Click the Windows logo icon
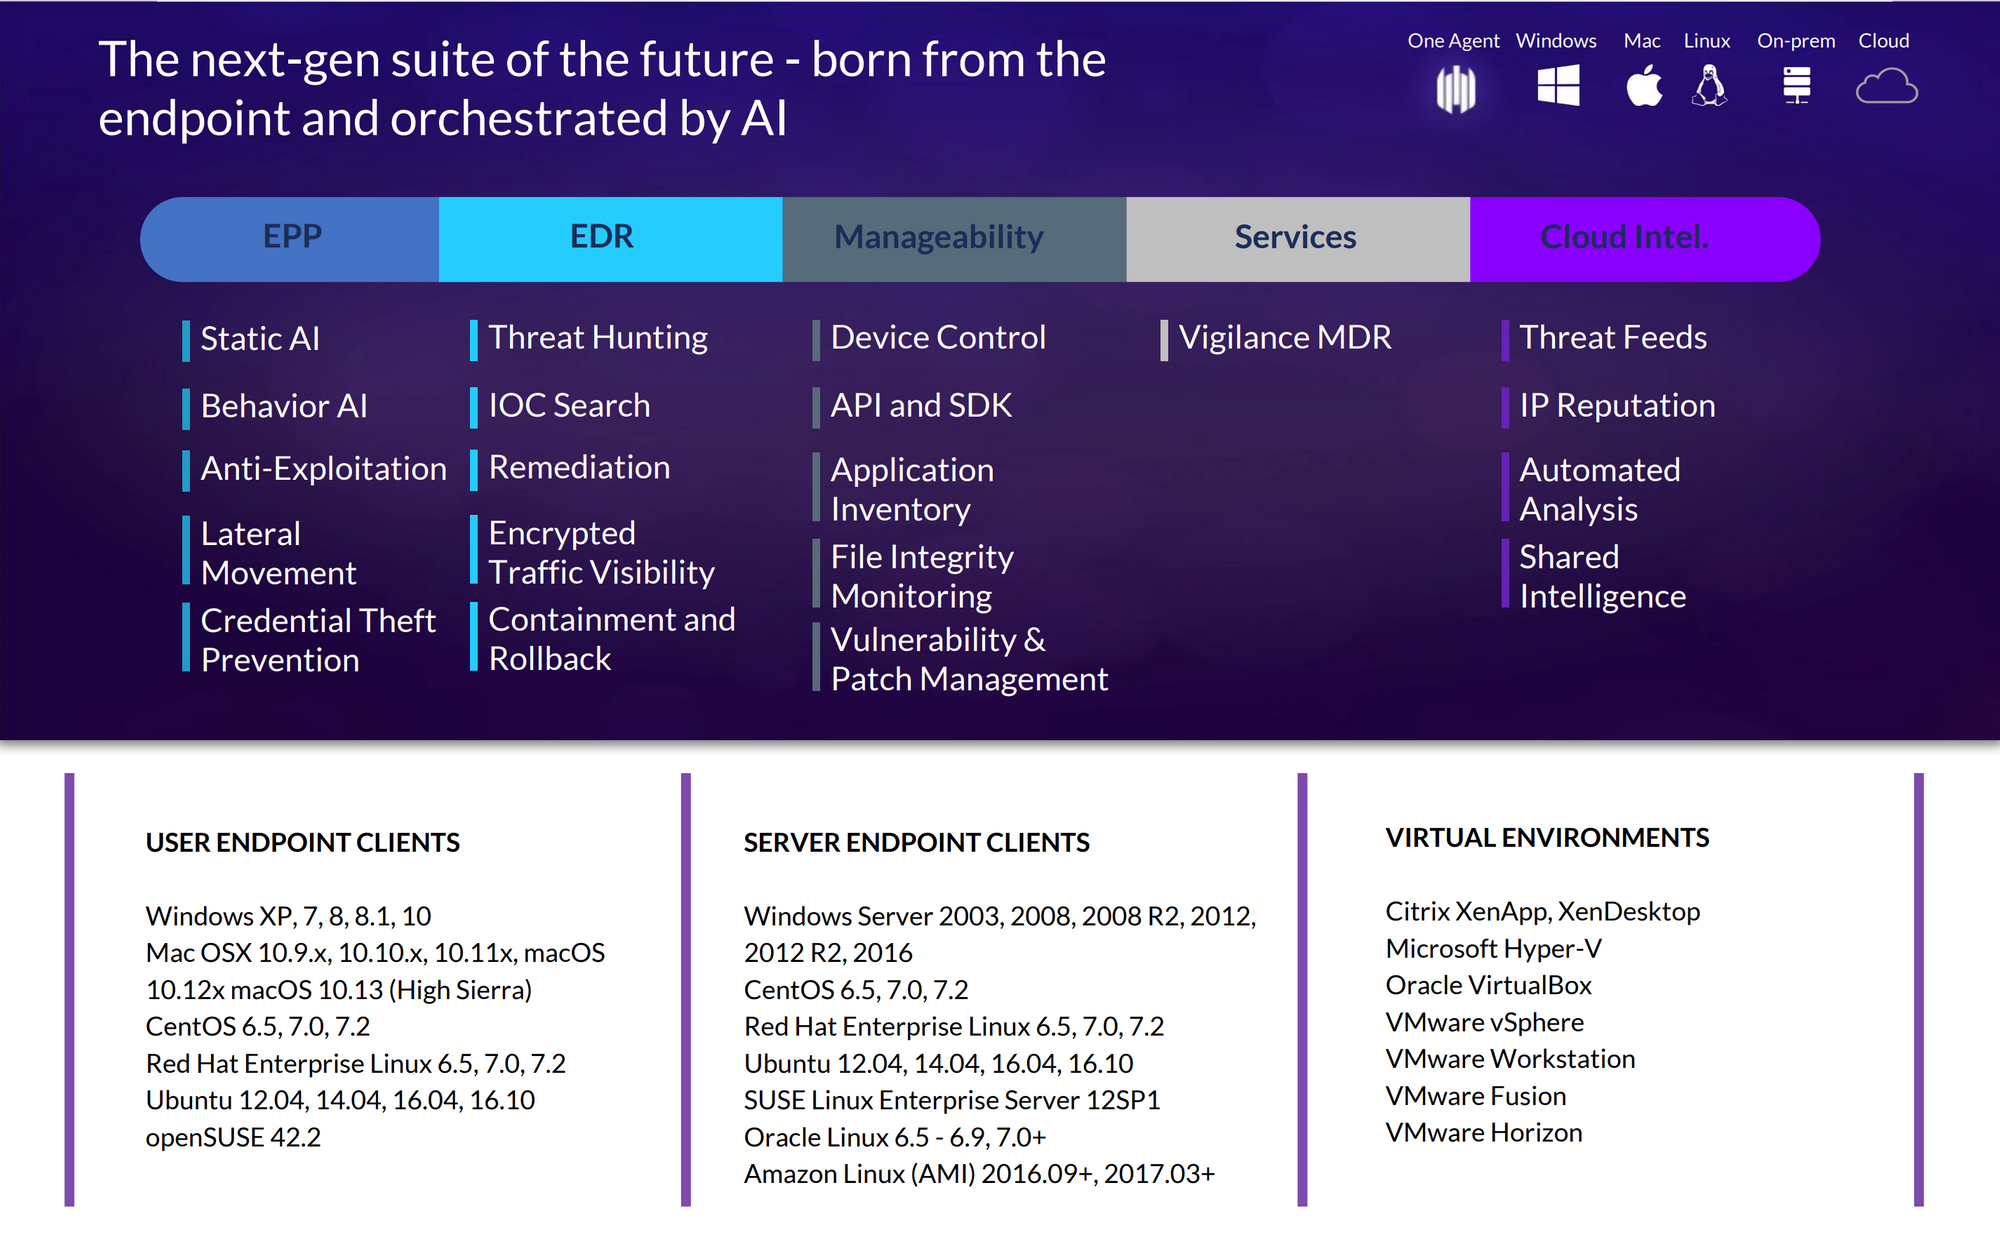The width and height of the screenshot is (2000, 1235). pos(1557,86)
